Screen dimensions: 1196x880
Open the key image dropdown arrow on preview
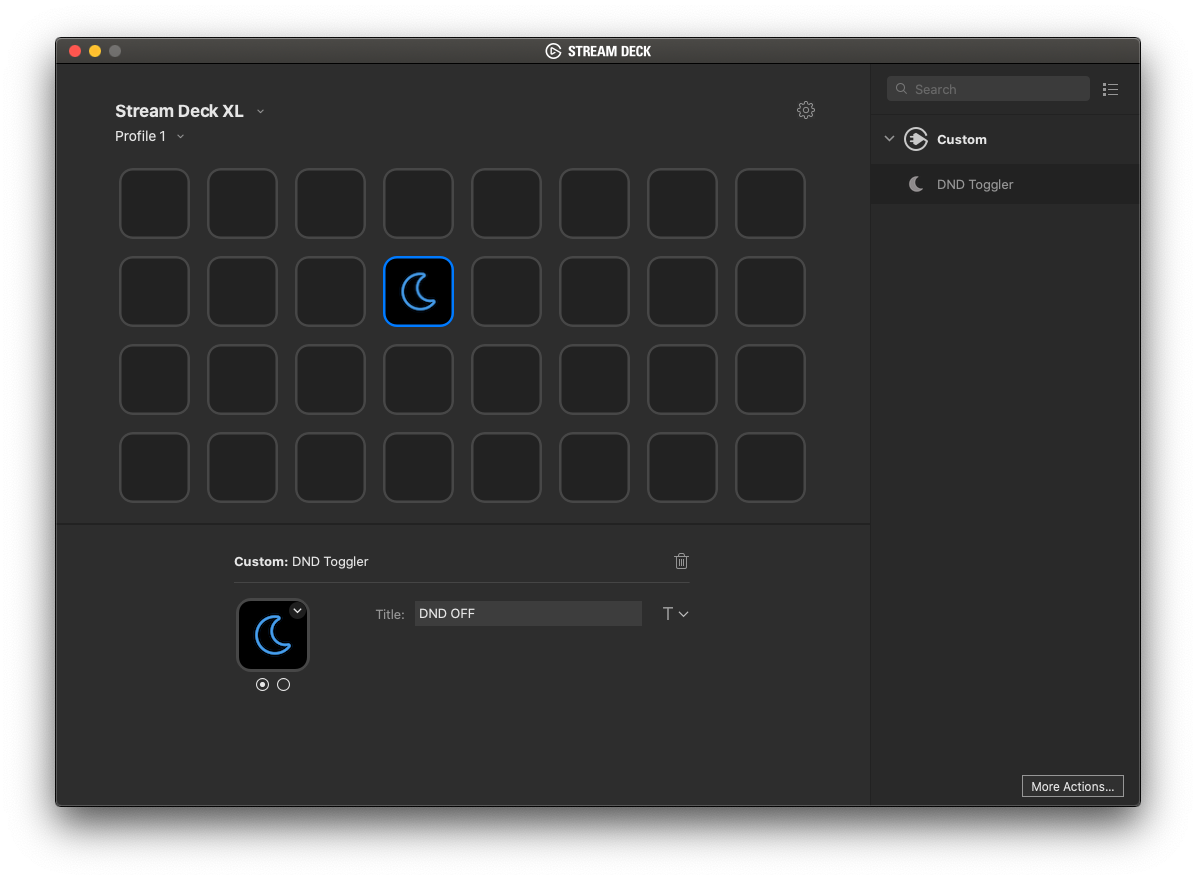tap(297, 610)
